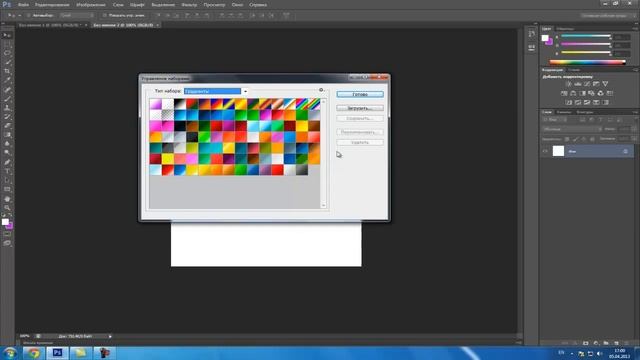Toggle show transform controls checkbox
640x360 pixels.
104,16
